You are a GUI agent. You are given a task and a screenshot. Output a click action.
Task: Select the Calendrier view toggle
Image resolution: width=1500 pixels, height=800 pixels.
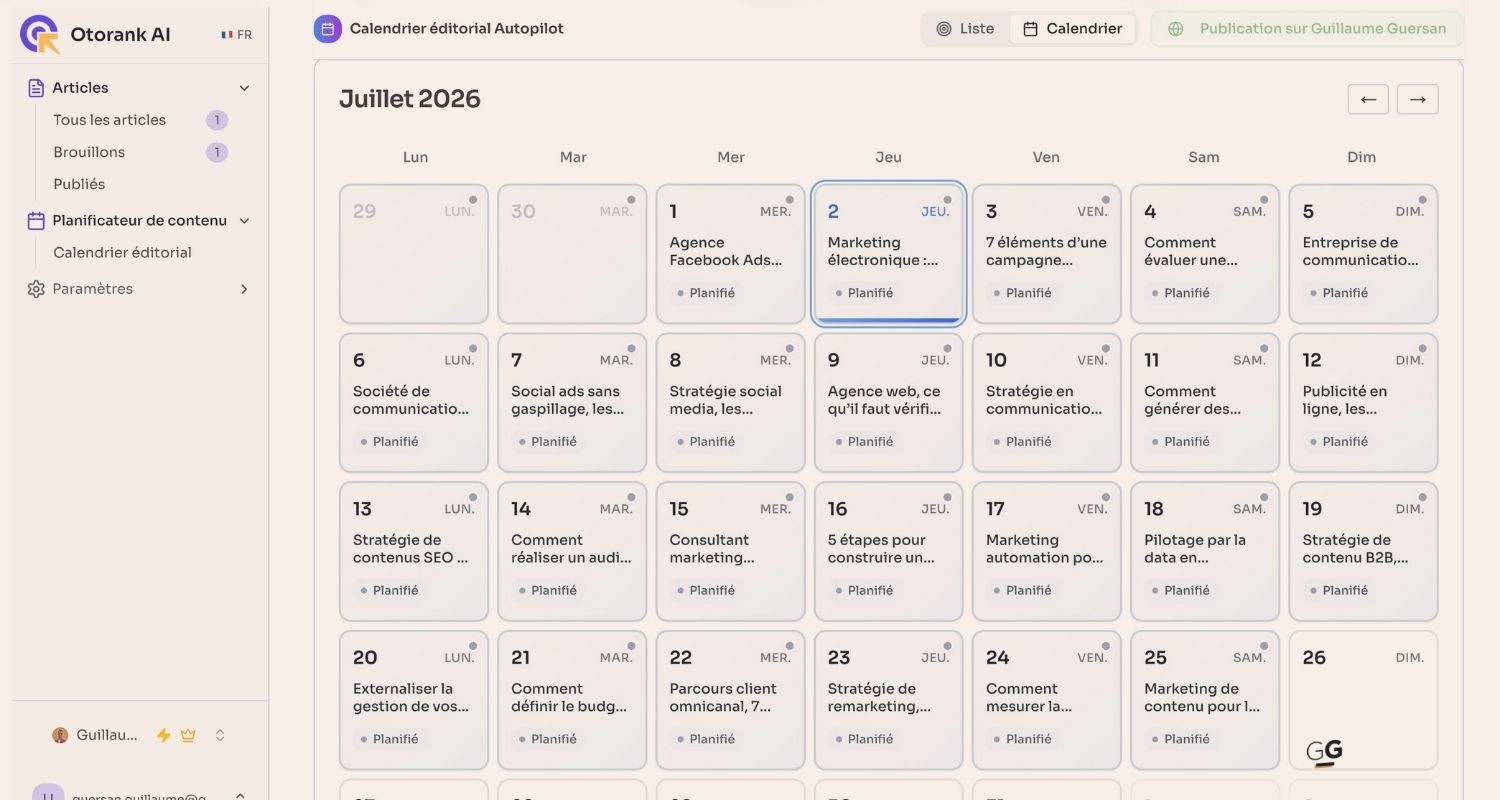(x=1072, y=29)
